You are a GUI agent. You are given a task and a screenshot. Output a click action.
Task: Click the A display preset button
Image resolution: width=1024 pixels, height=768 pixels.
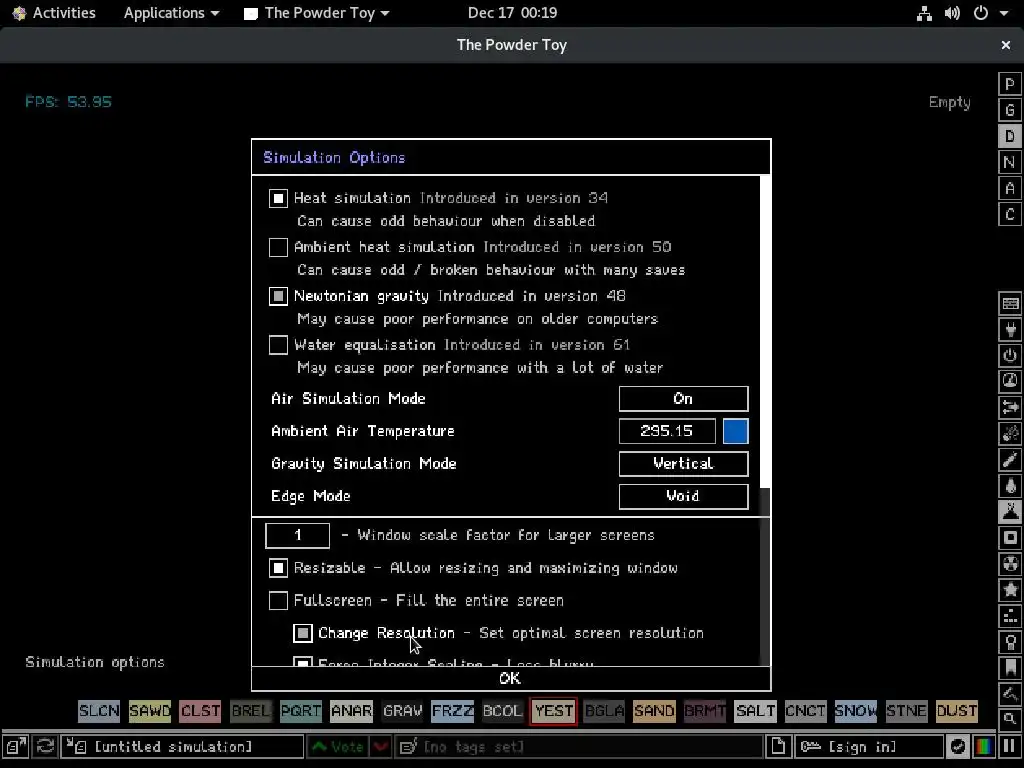point(1010,188)
